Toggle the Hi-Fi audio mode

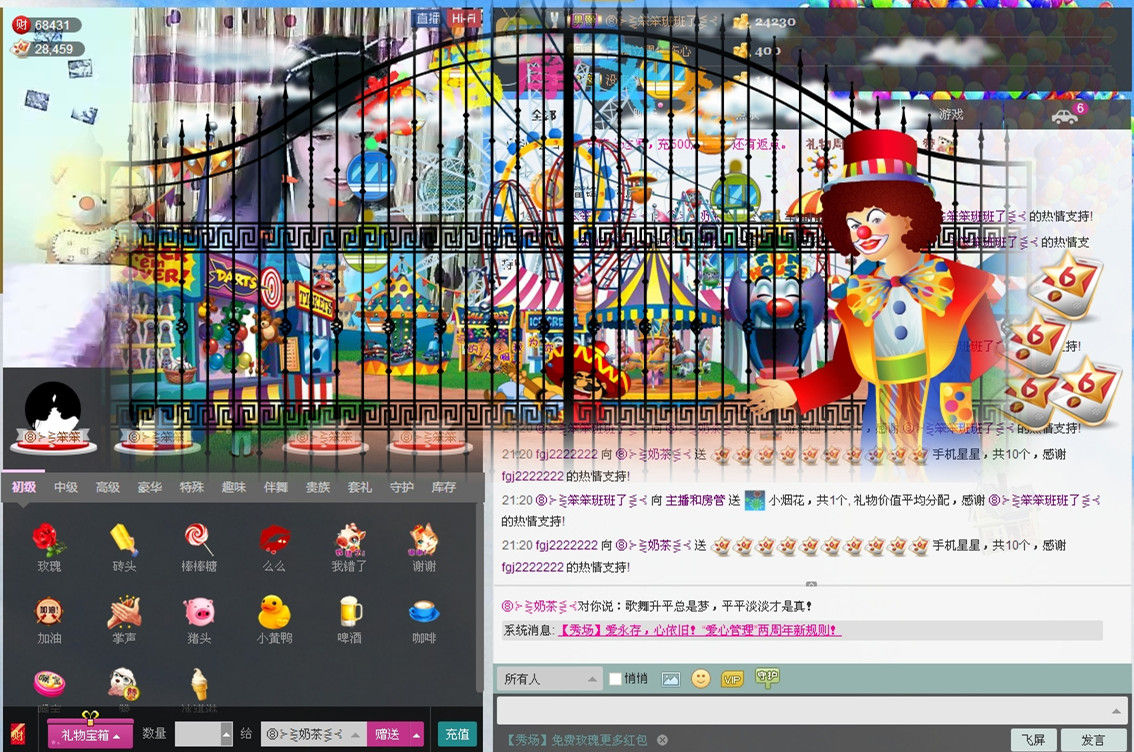tap(463, 18)
